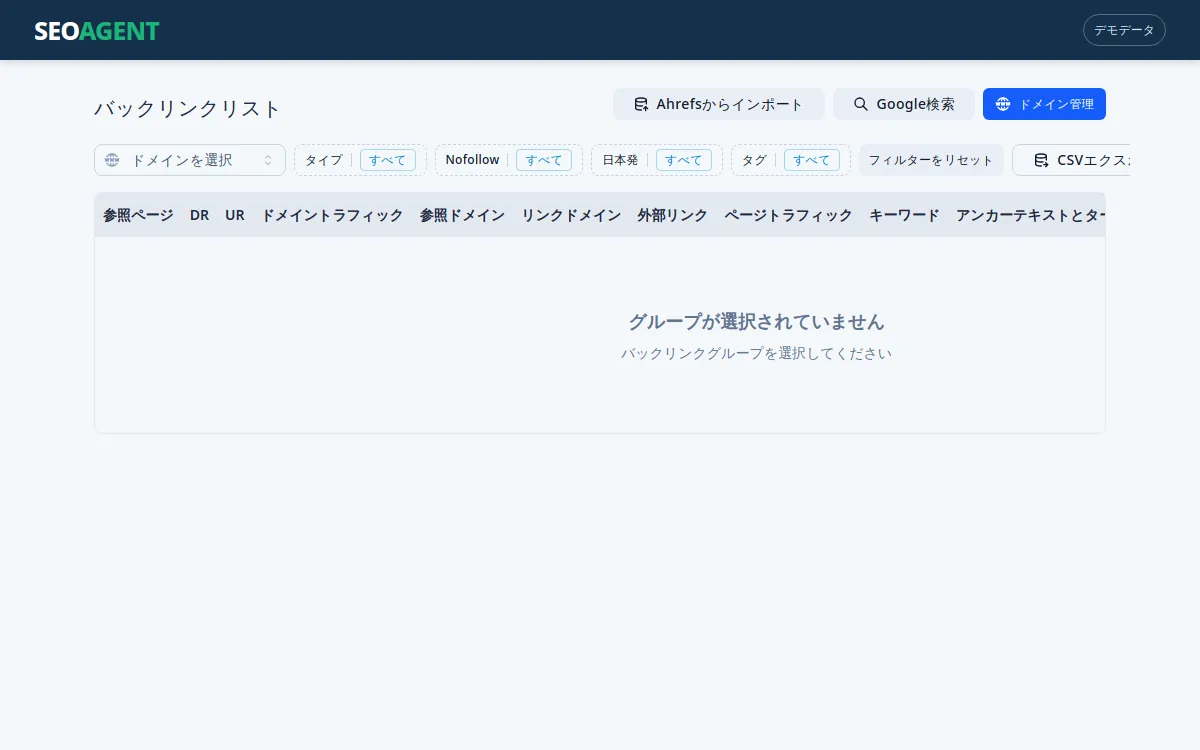Click the デモデータ button
Screen dimensions: 1200x750
point(1124,30)
